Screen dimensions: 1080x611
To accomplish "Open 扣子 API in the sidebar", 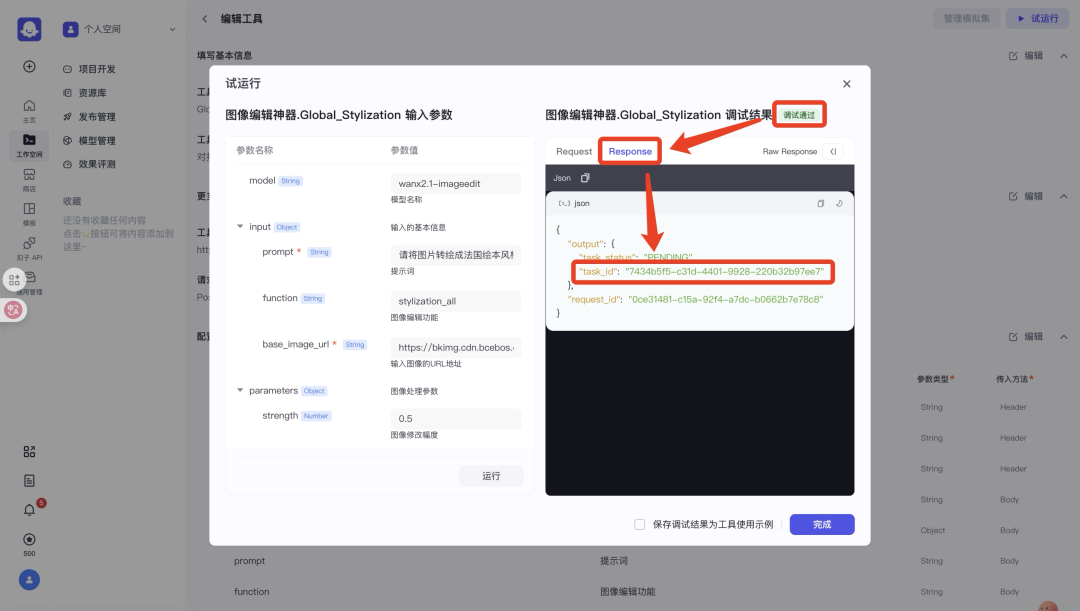I will point(29,248).
